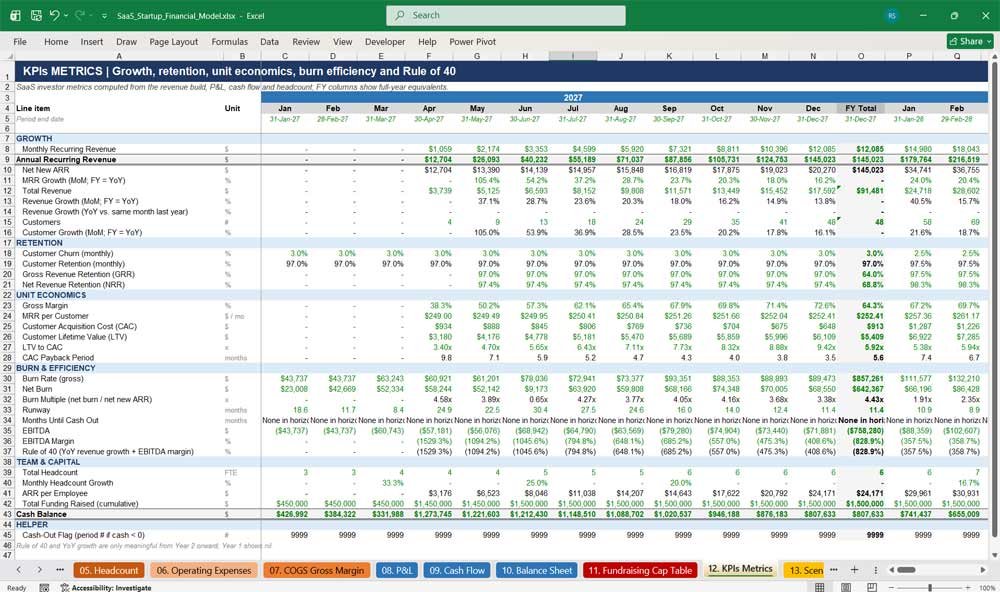Click the horizontal scrollbar thumb
The width and height of the screenshot is (1000, 592).
906,570
